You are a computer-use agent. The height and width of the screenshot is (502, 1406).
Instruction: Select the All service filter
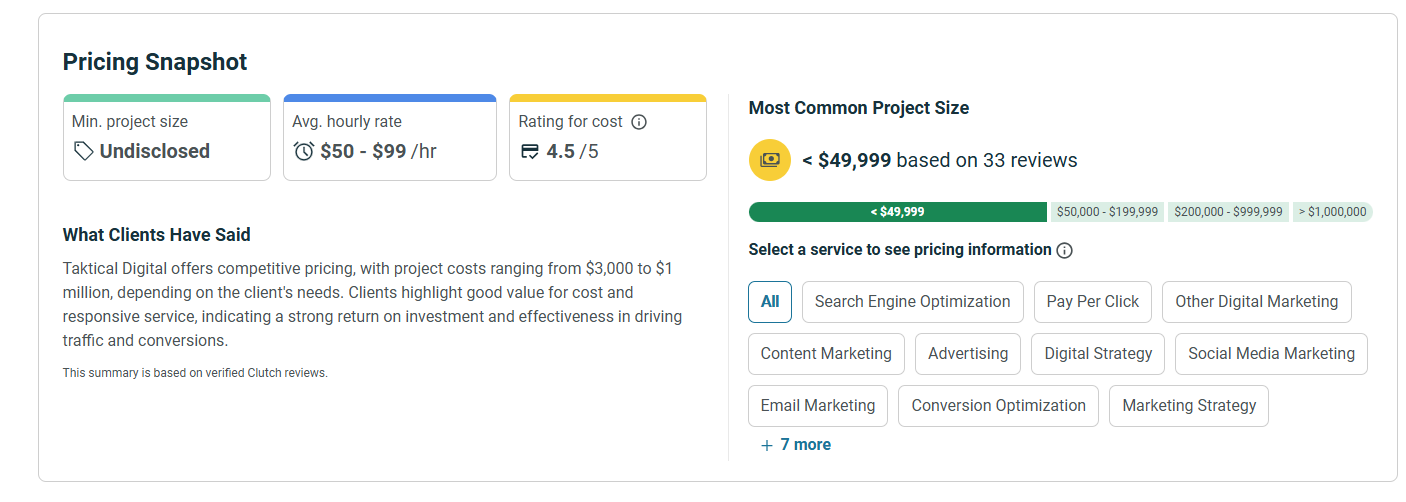(x=770, y=302)
